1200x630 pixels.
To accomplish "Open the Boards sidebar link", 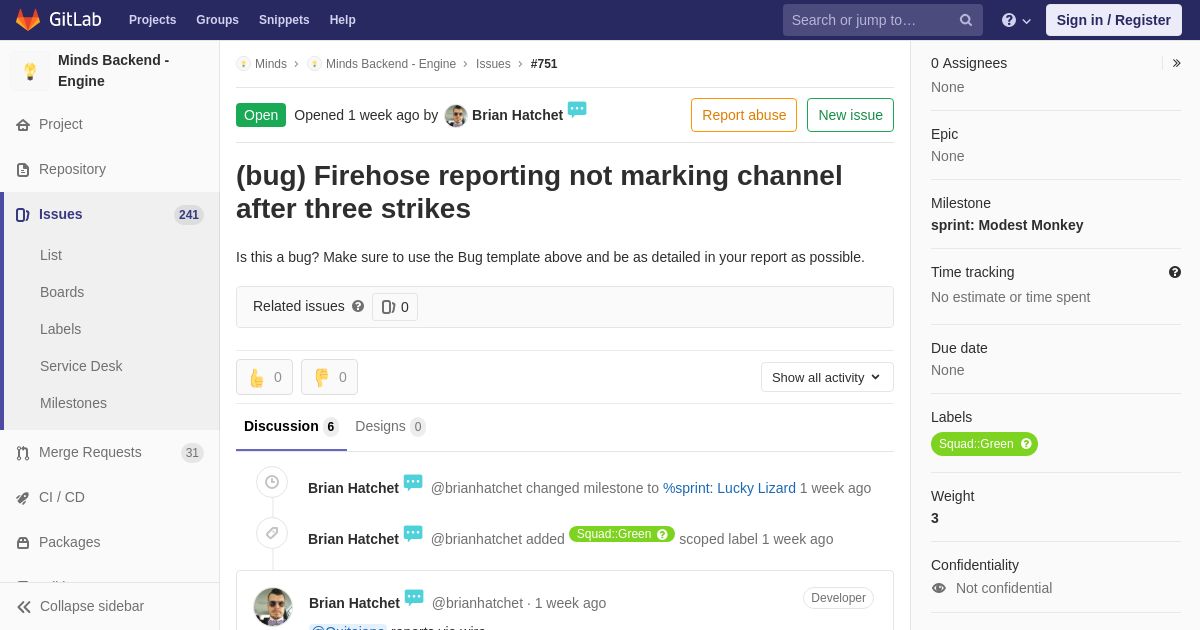I will (x=62, y=292).
